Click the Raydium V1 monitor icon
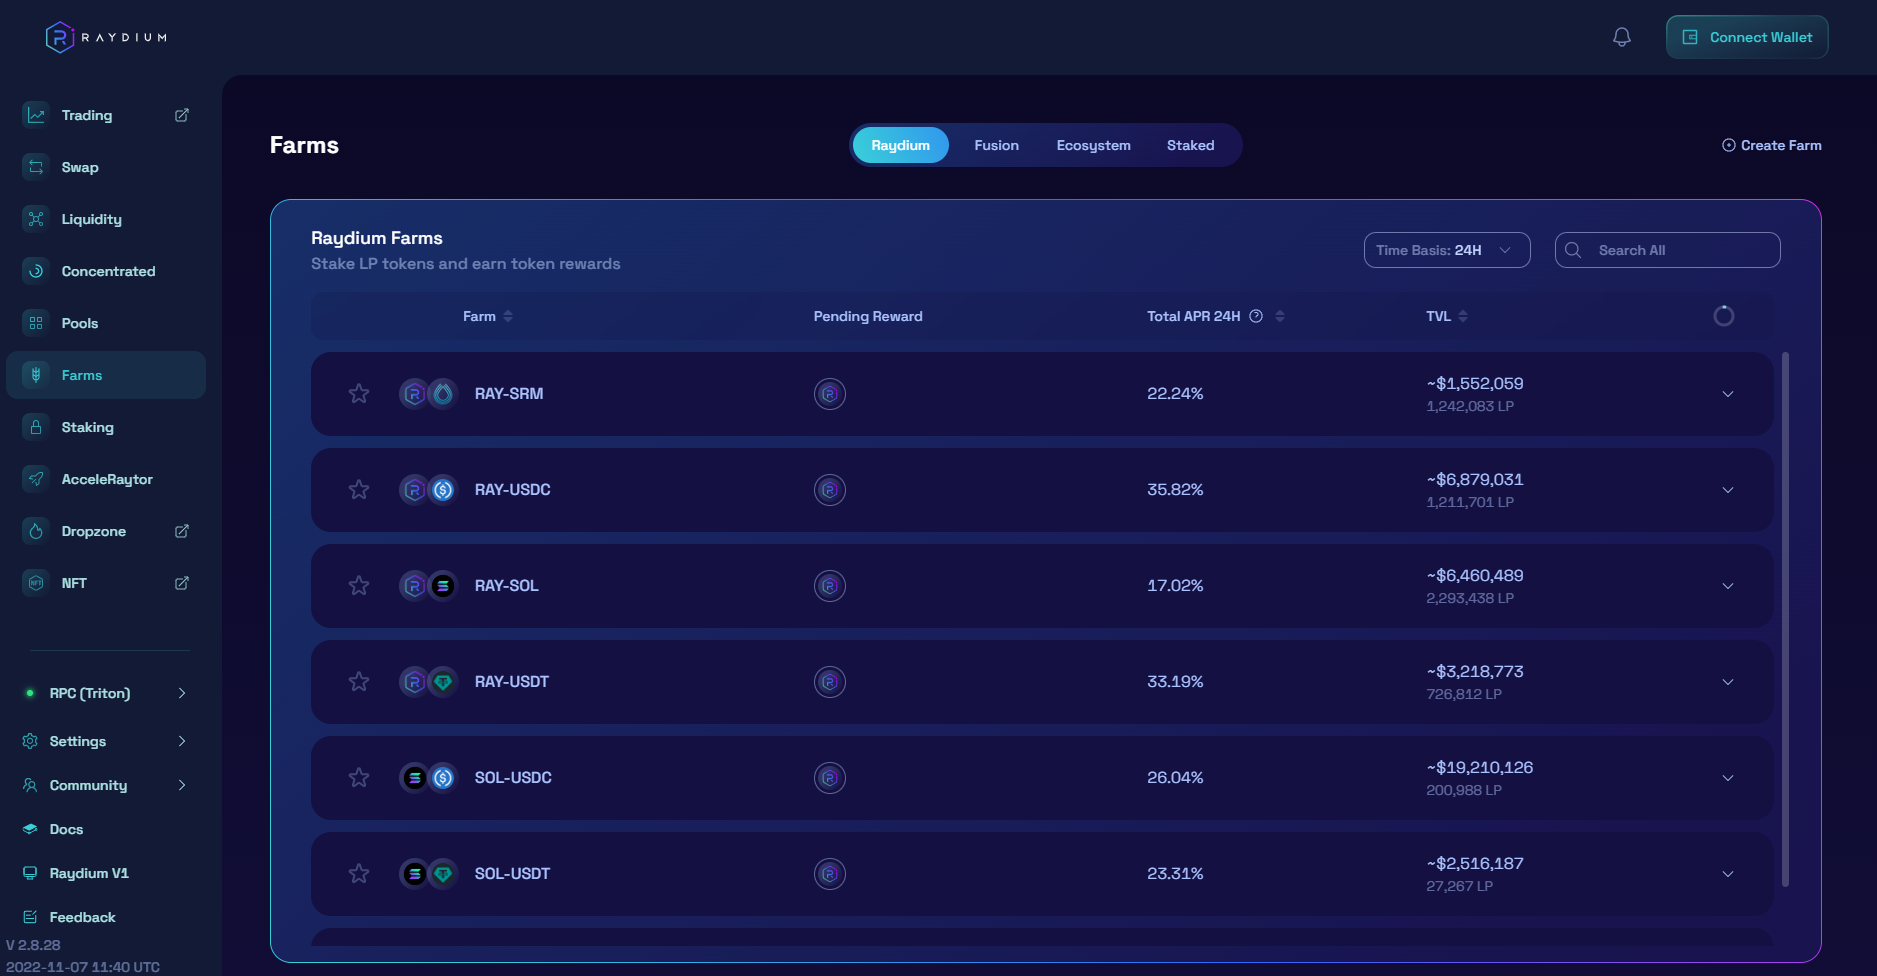The height and width of the screenshot is (976, 1877). [x=30, y=873]
